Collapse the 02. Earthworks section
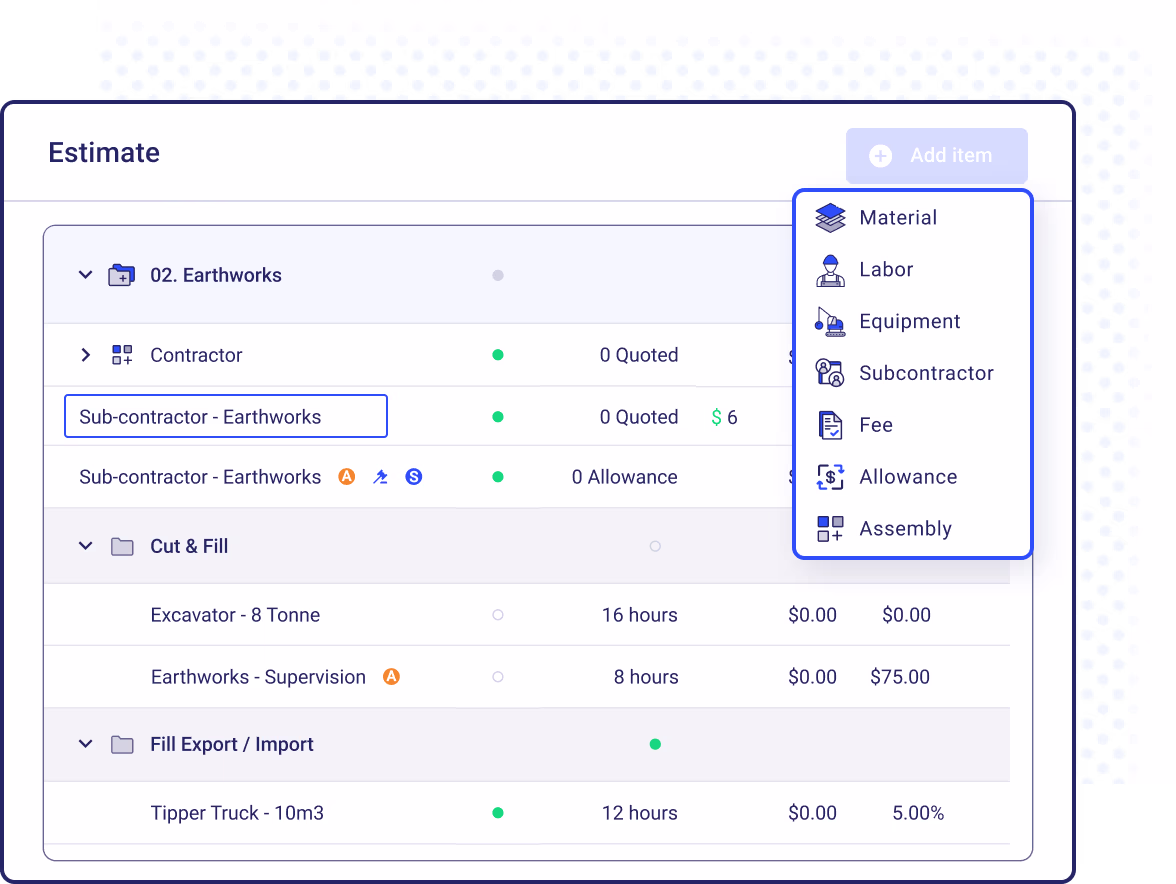Screen dimensions: 1176x884 click(x=86, y=275)
